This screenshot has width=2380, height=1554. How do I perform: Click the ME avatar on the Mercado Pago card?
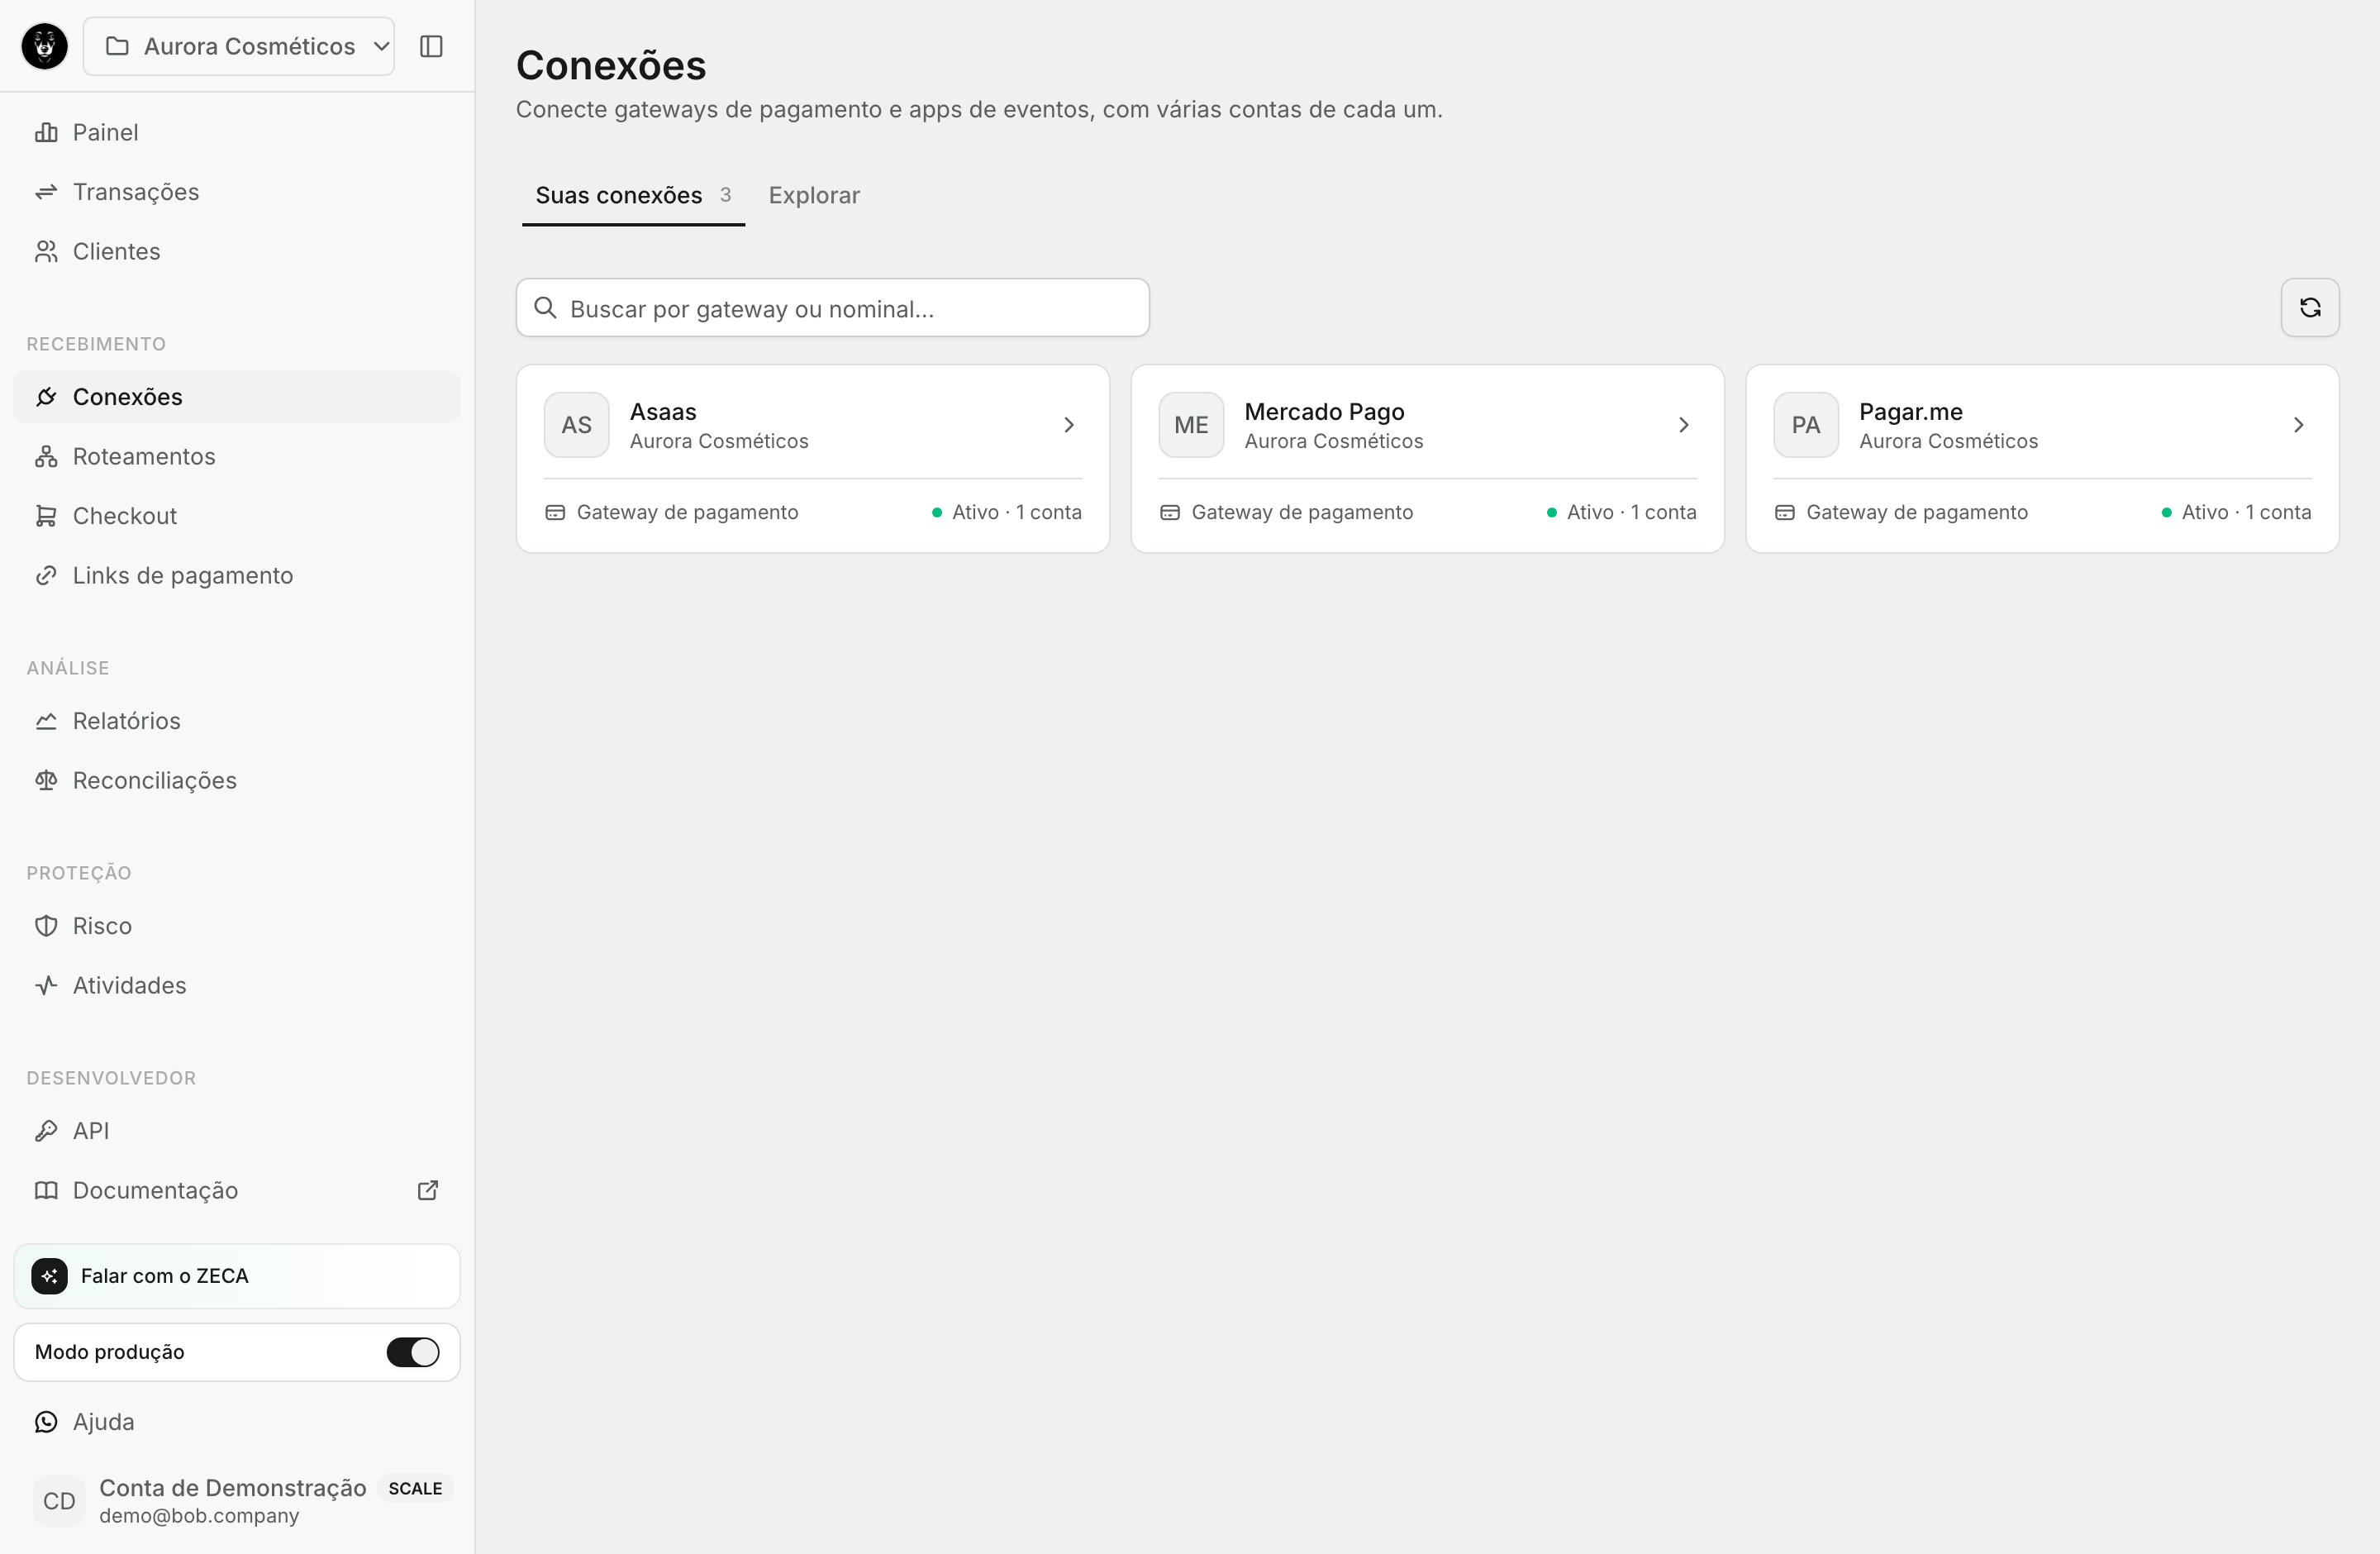1191,425
